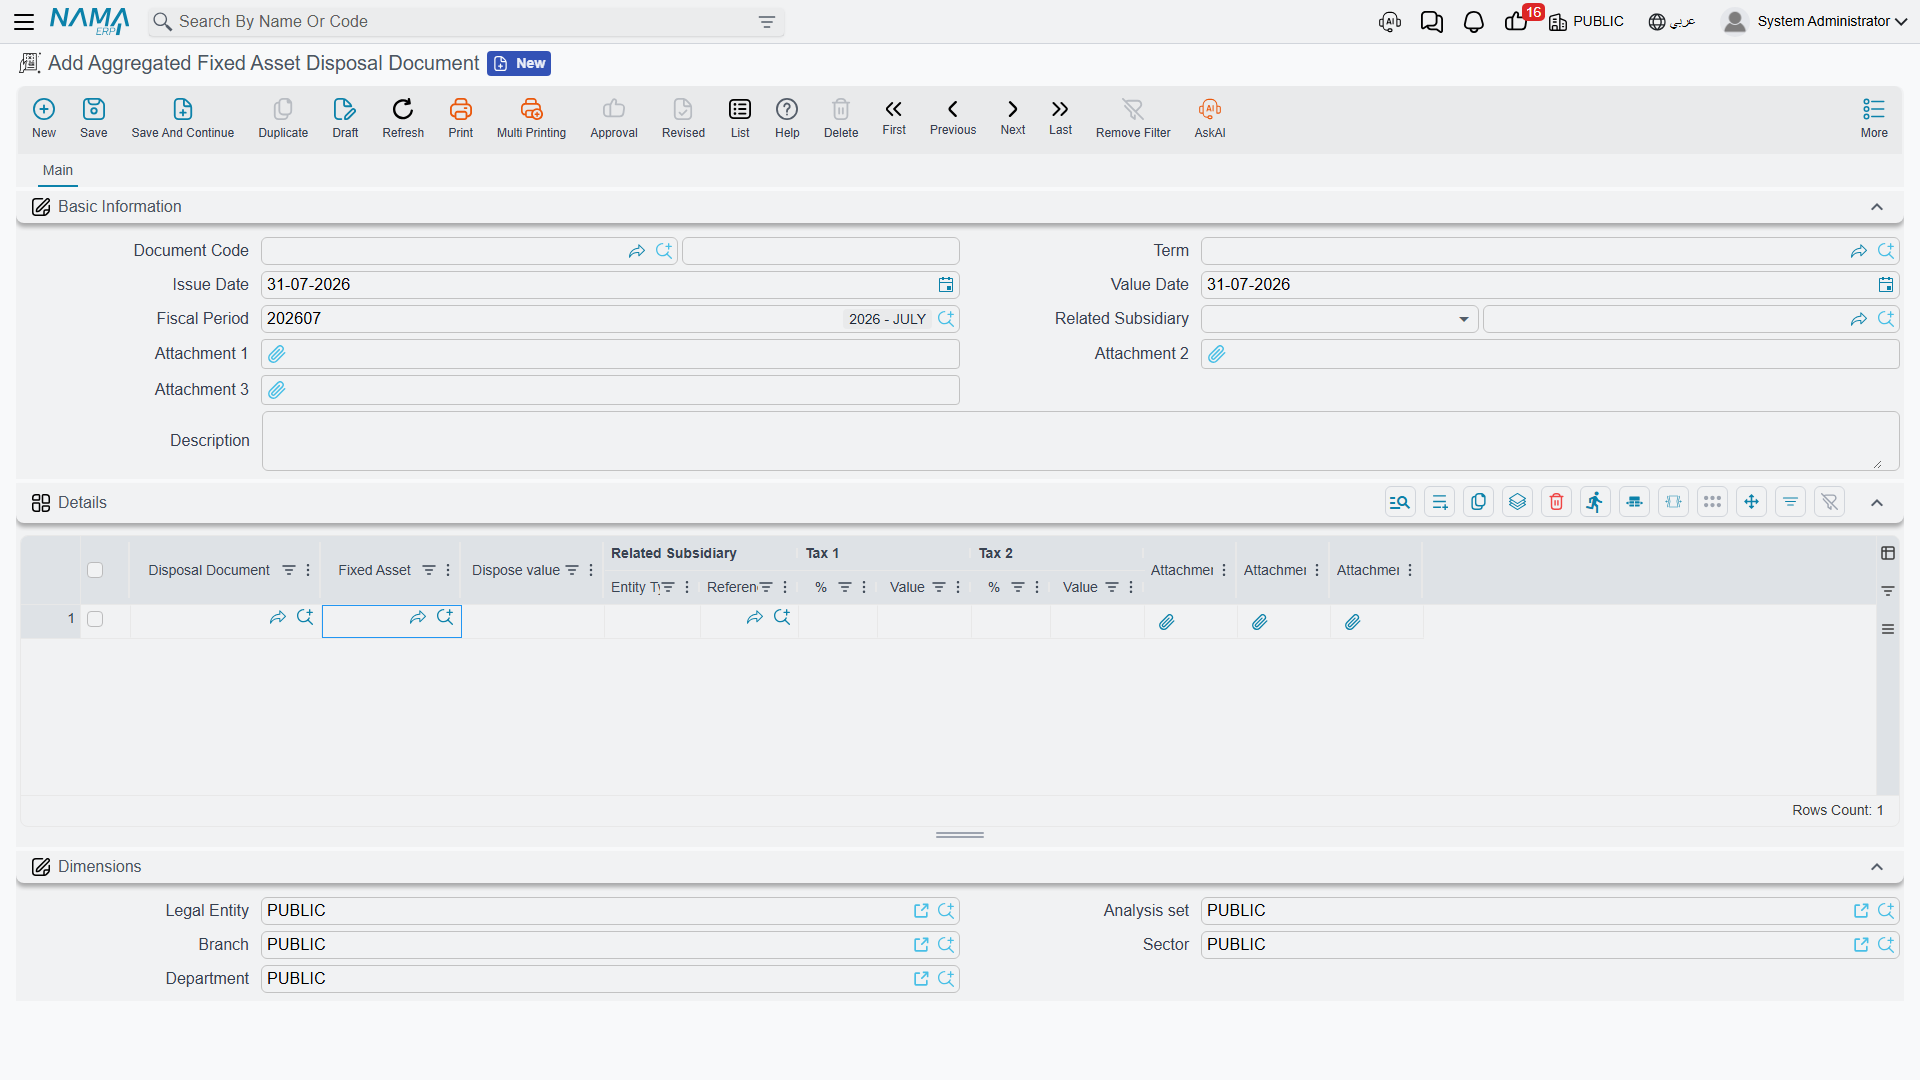Click the Approval toolbar icon
Viewport: 1920px width, 1080px height.
click(614, 118)
